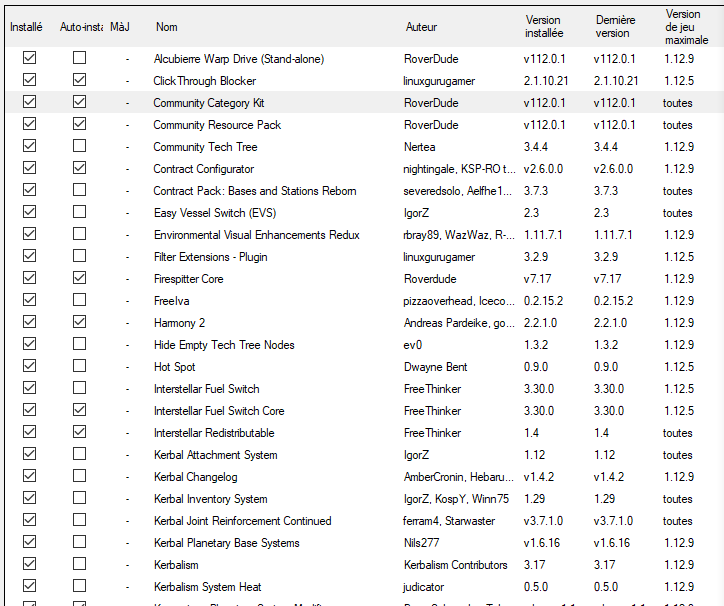Sort by Dernière version column header
The width and height of the screenshot is (724, 606).
[x=615, y=27]
